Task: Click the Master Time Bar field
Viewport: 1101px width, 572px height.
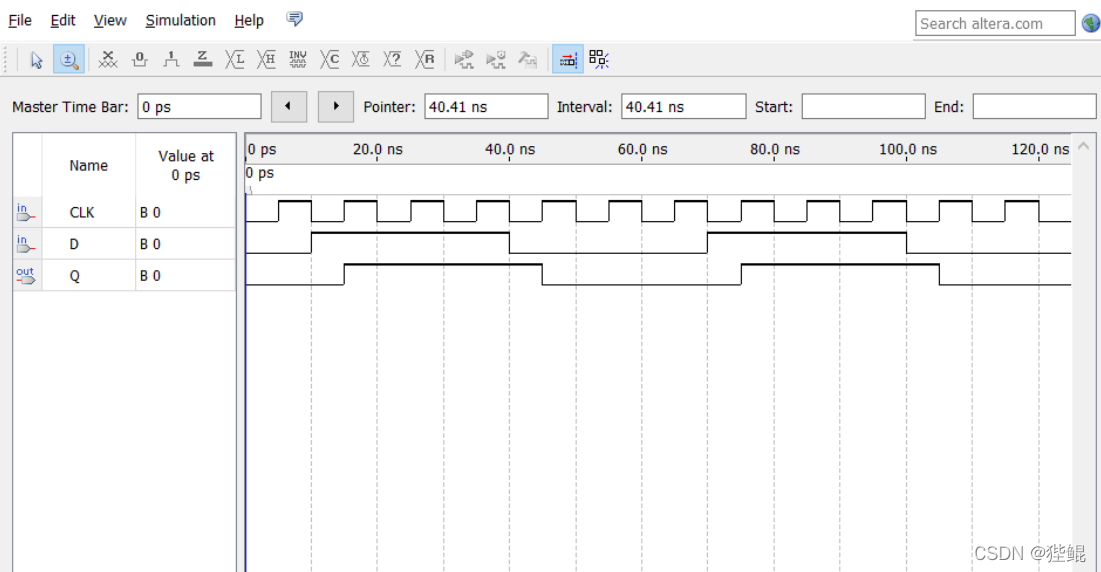Action: [x=199, y=107]
